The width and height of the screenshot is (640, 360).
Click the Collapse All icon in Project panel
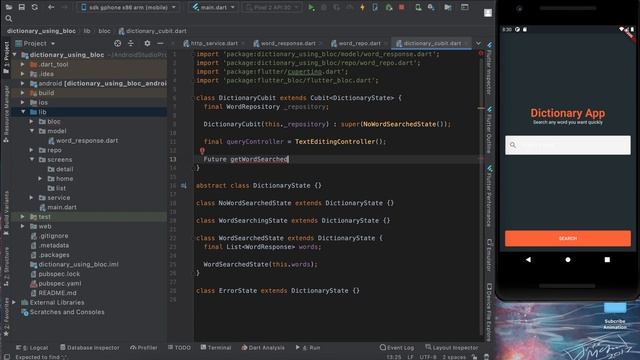(x=131, y=43)
